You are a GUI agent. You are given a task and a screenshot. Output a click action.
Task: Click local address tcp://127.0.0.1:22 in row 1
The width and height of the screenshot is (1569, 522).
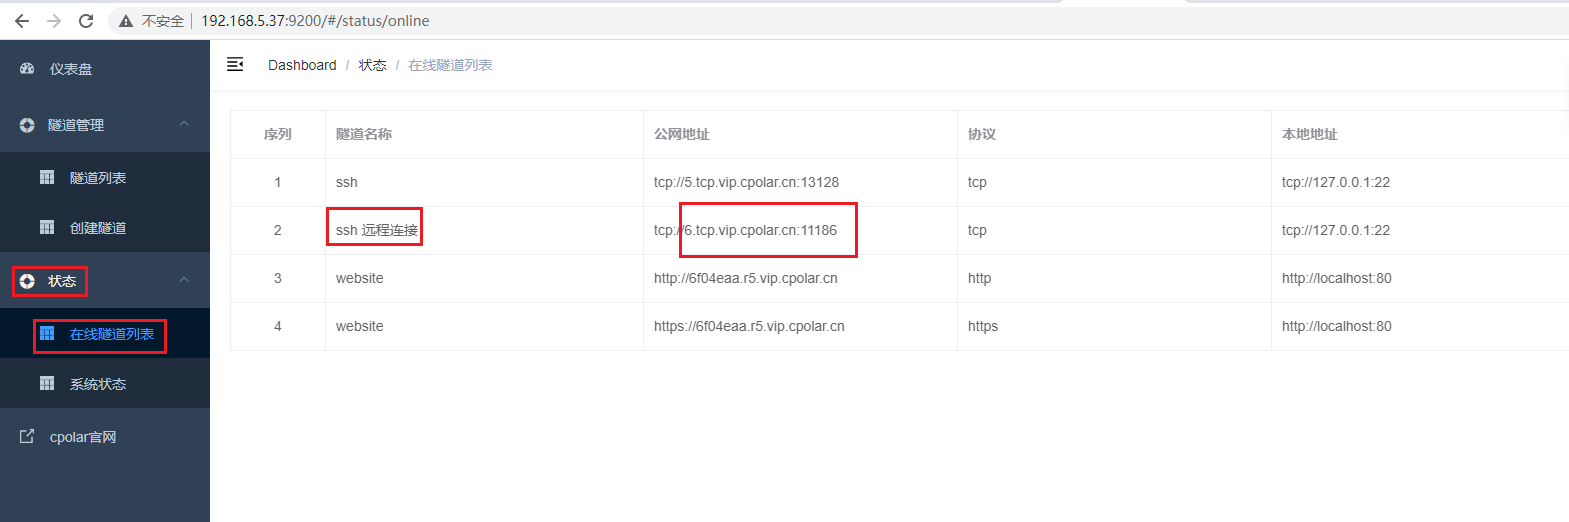[x=1336, y=182]
